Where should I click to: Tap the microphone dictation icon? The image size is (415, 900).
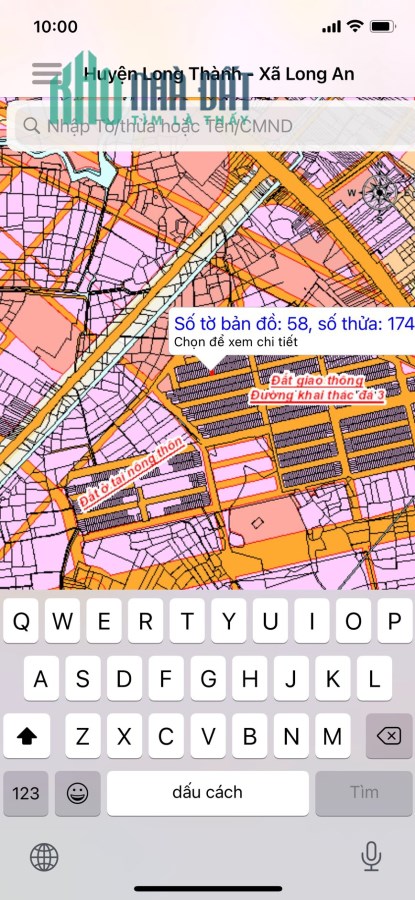(x=371, y=856)
